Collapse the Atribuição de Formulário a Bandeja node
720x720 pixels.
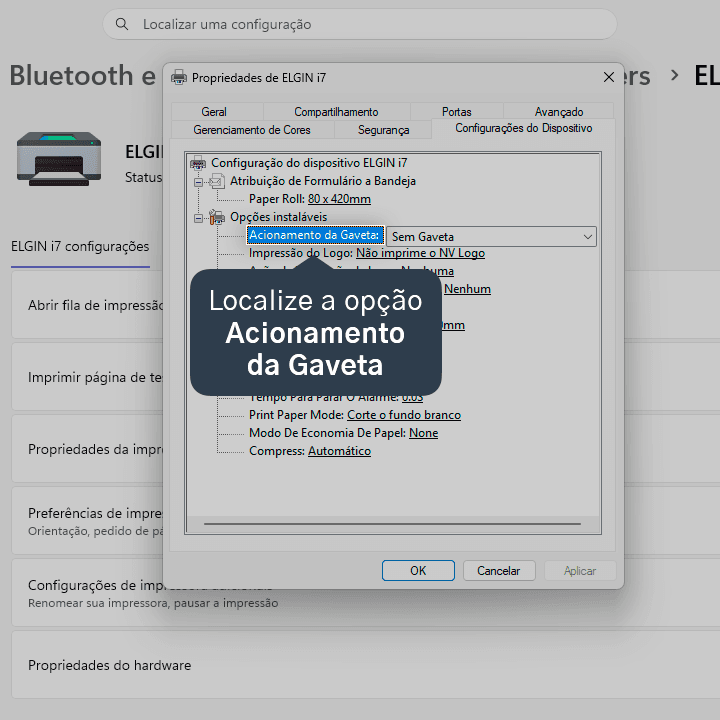coord(198,182)
